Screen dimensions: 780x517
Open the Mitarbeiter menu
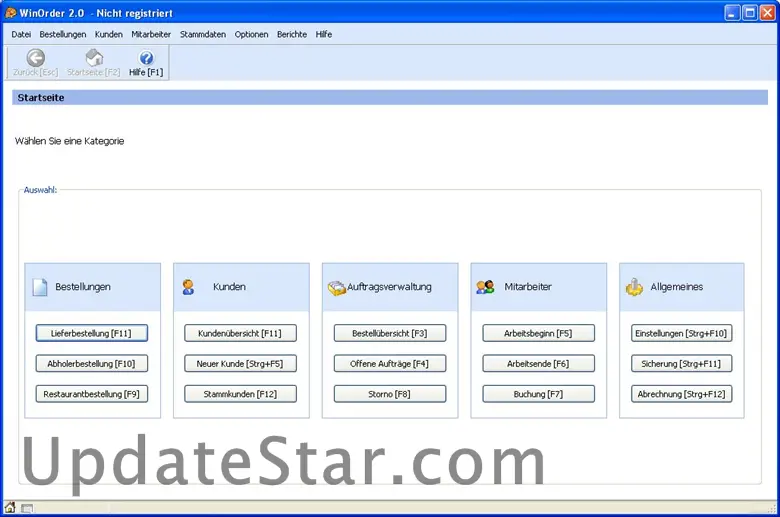pyautogui.click(x=151, y=34)
